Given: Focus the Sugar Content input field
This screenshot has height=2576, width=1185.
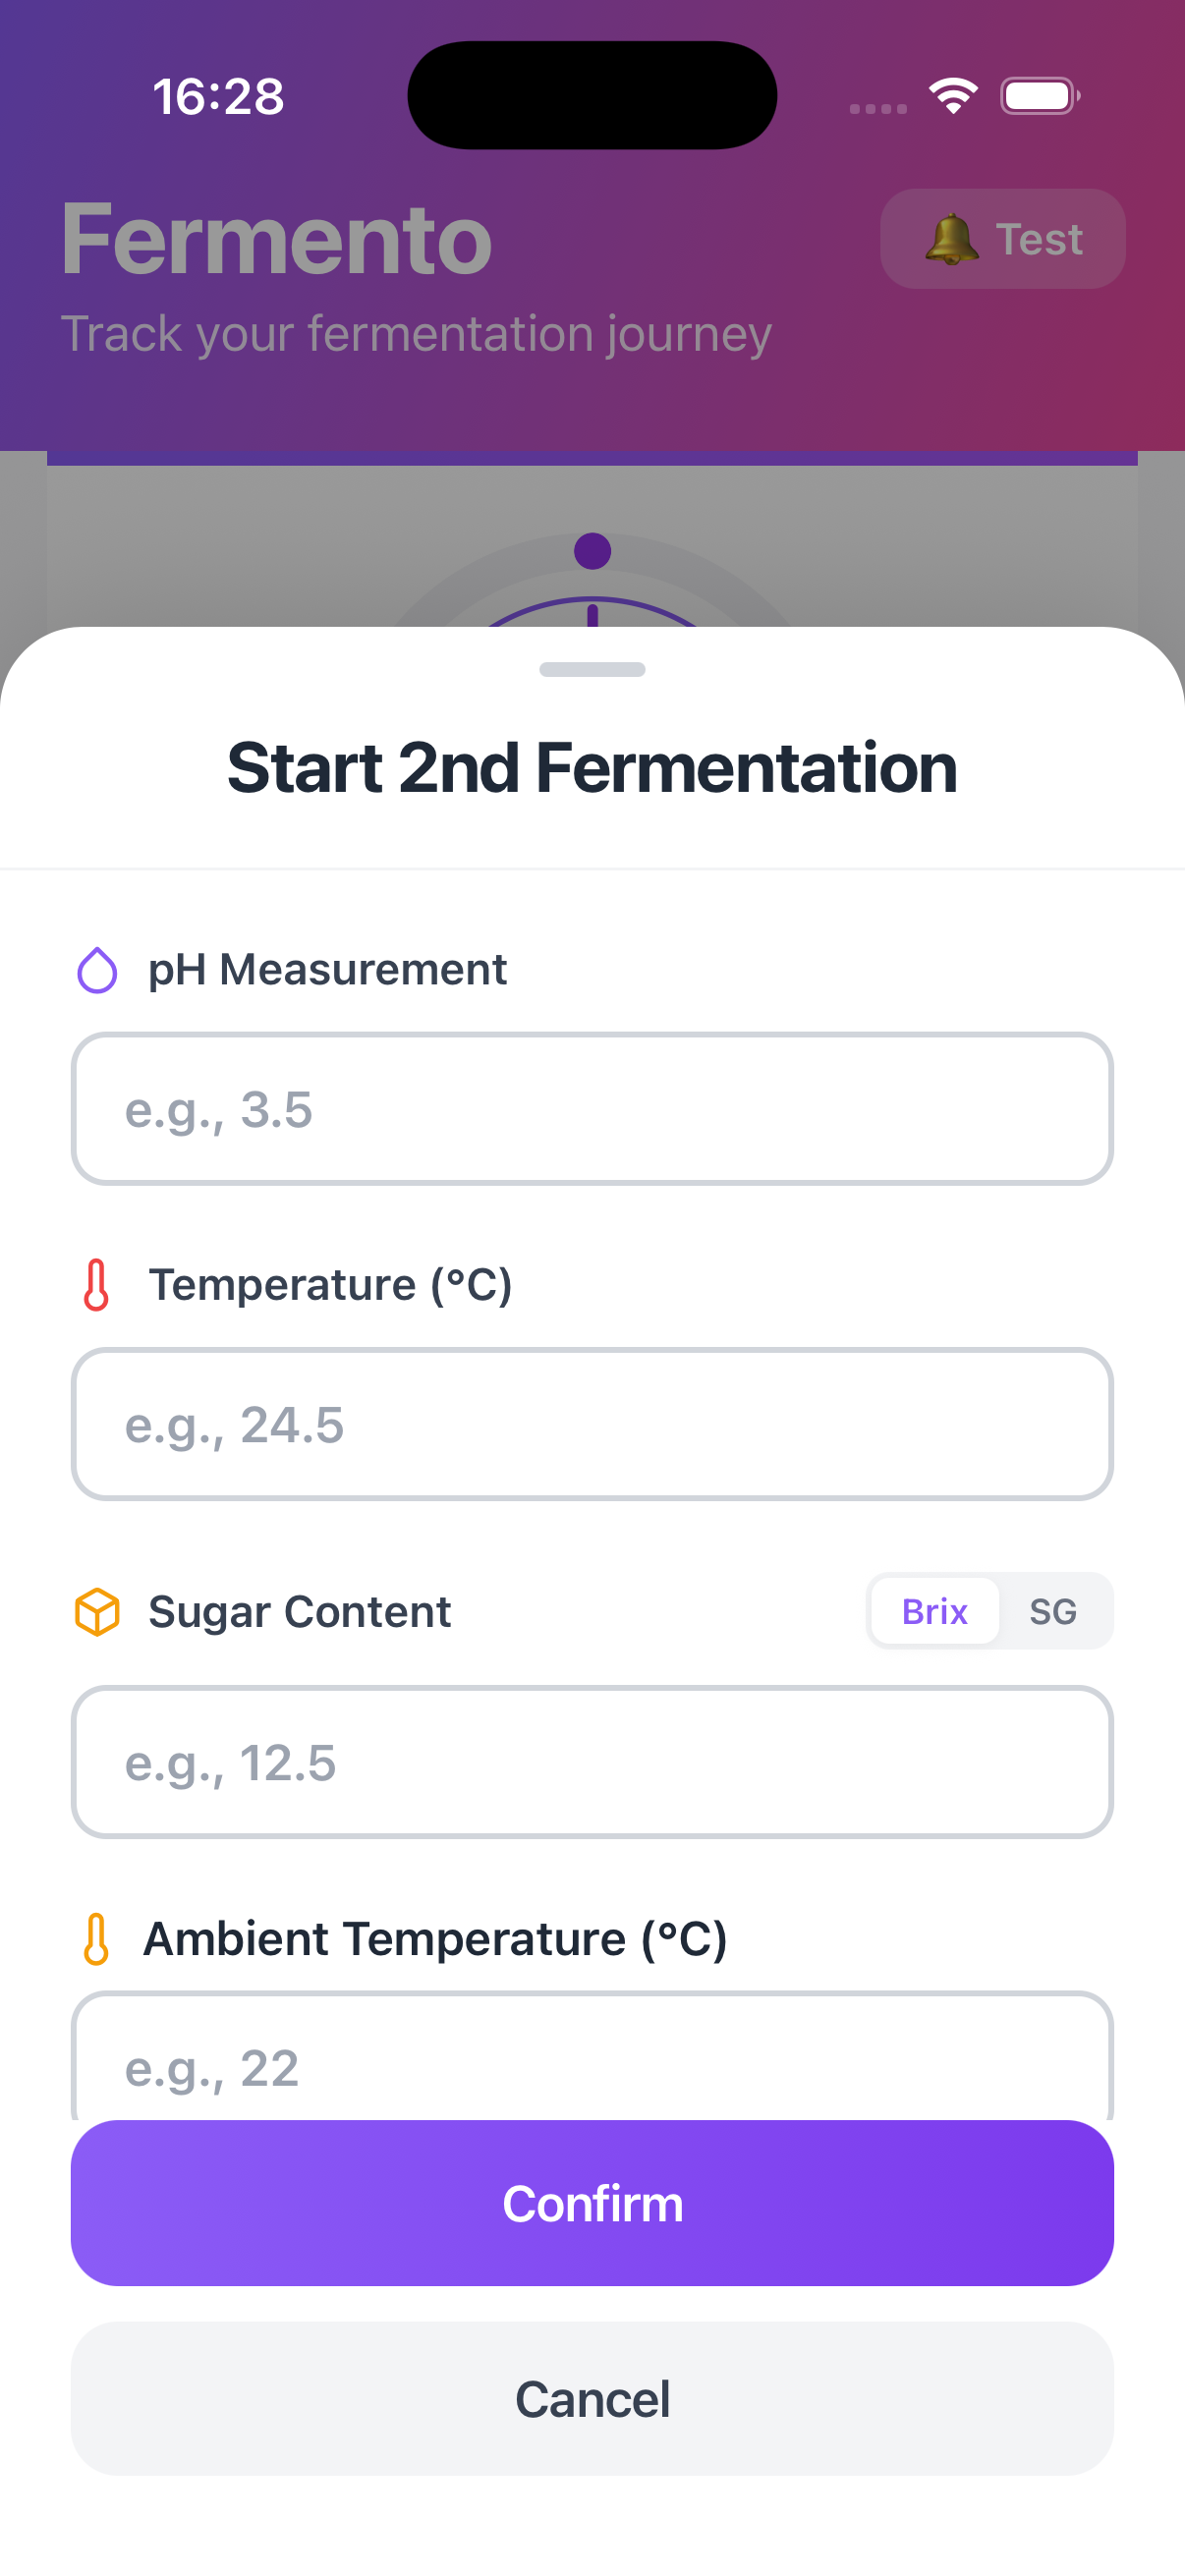Looking at the screenshot, I should (592, 1762).
